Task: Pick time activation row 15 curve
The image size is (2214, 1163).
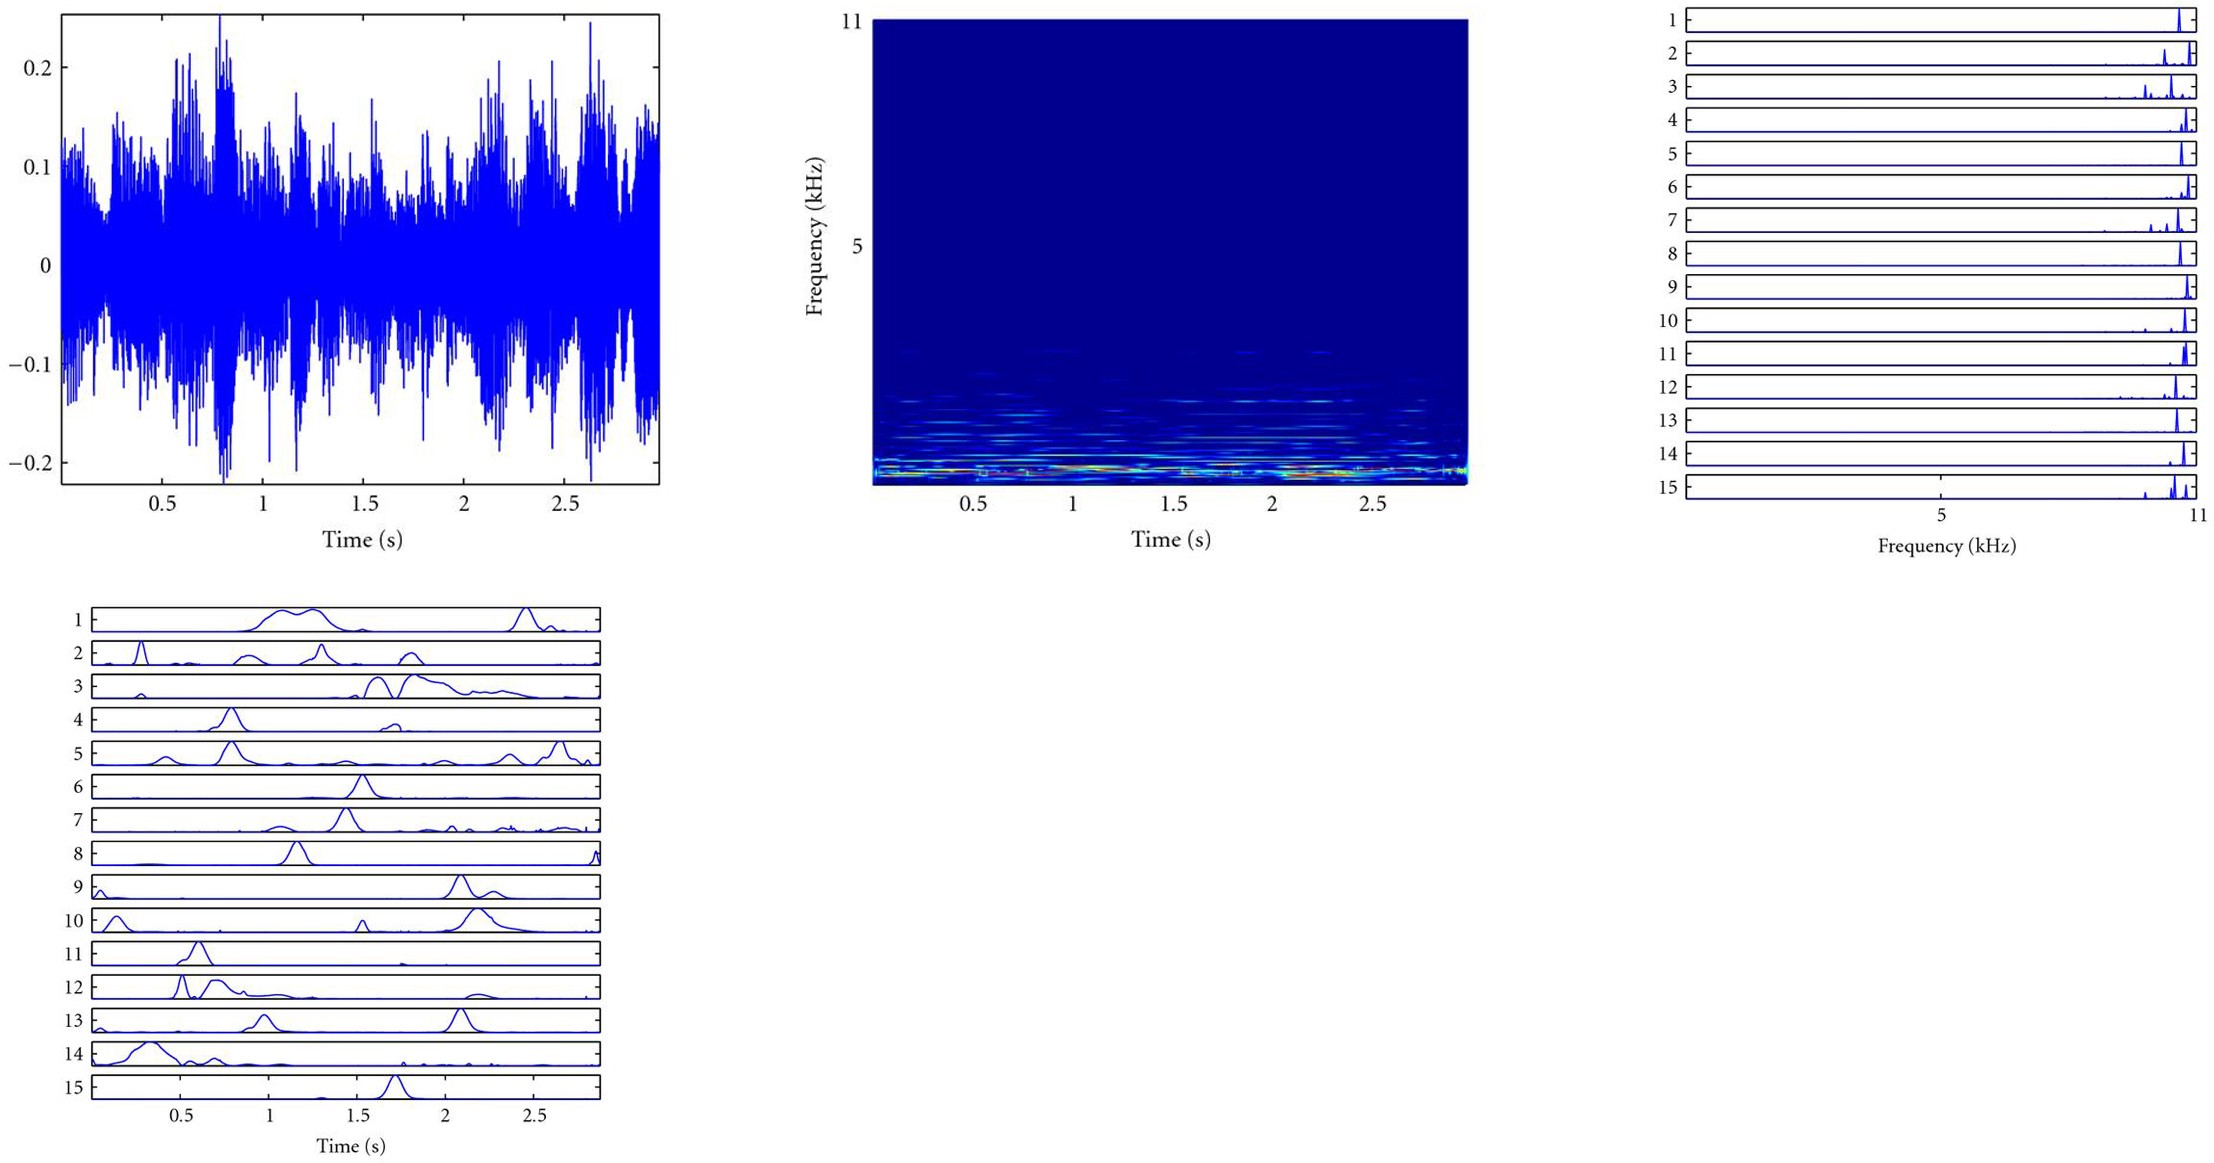Action: (x=346, y=1087)
